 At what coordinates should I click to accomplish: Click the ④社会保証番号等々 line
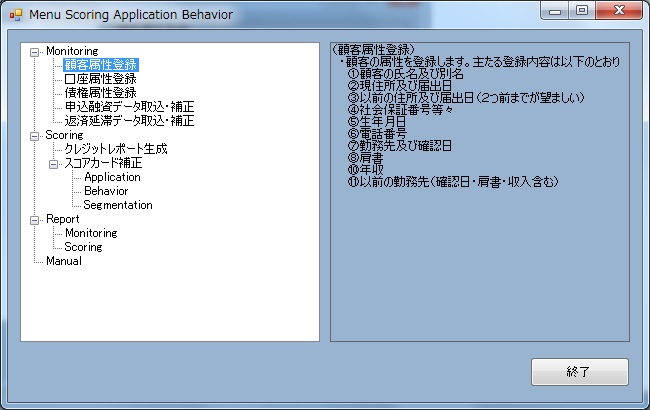[x=400, y=110]
